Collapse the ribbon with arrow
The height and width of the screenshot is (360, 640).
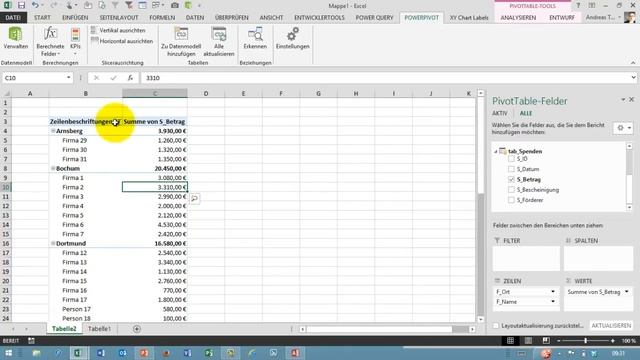click(633, 63)
